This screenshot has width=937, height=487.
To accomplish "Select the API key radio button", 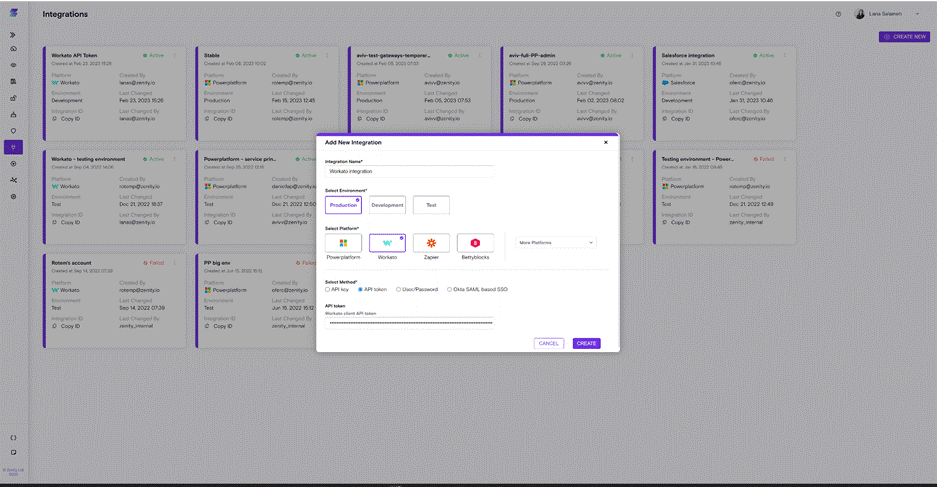I will pyautogui.click(x=328, y=290).
